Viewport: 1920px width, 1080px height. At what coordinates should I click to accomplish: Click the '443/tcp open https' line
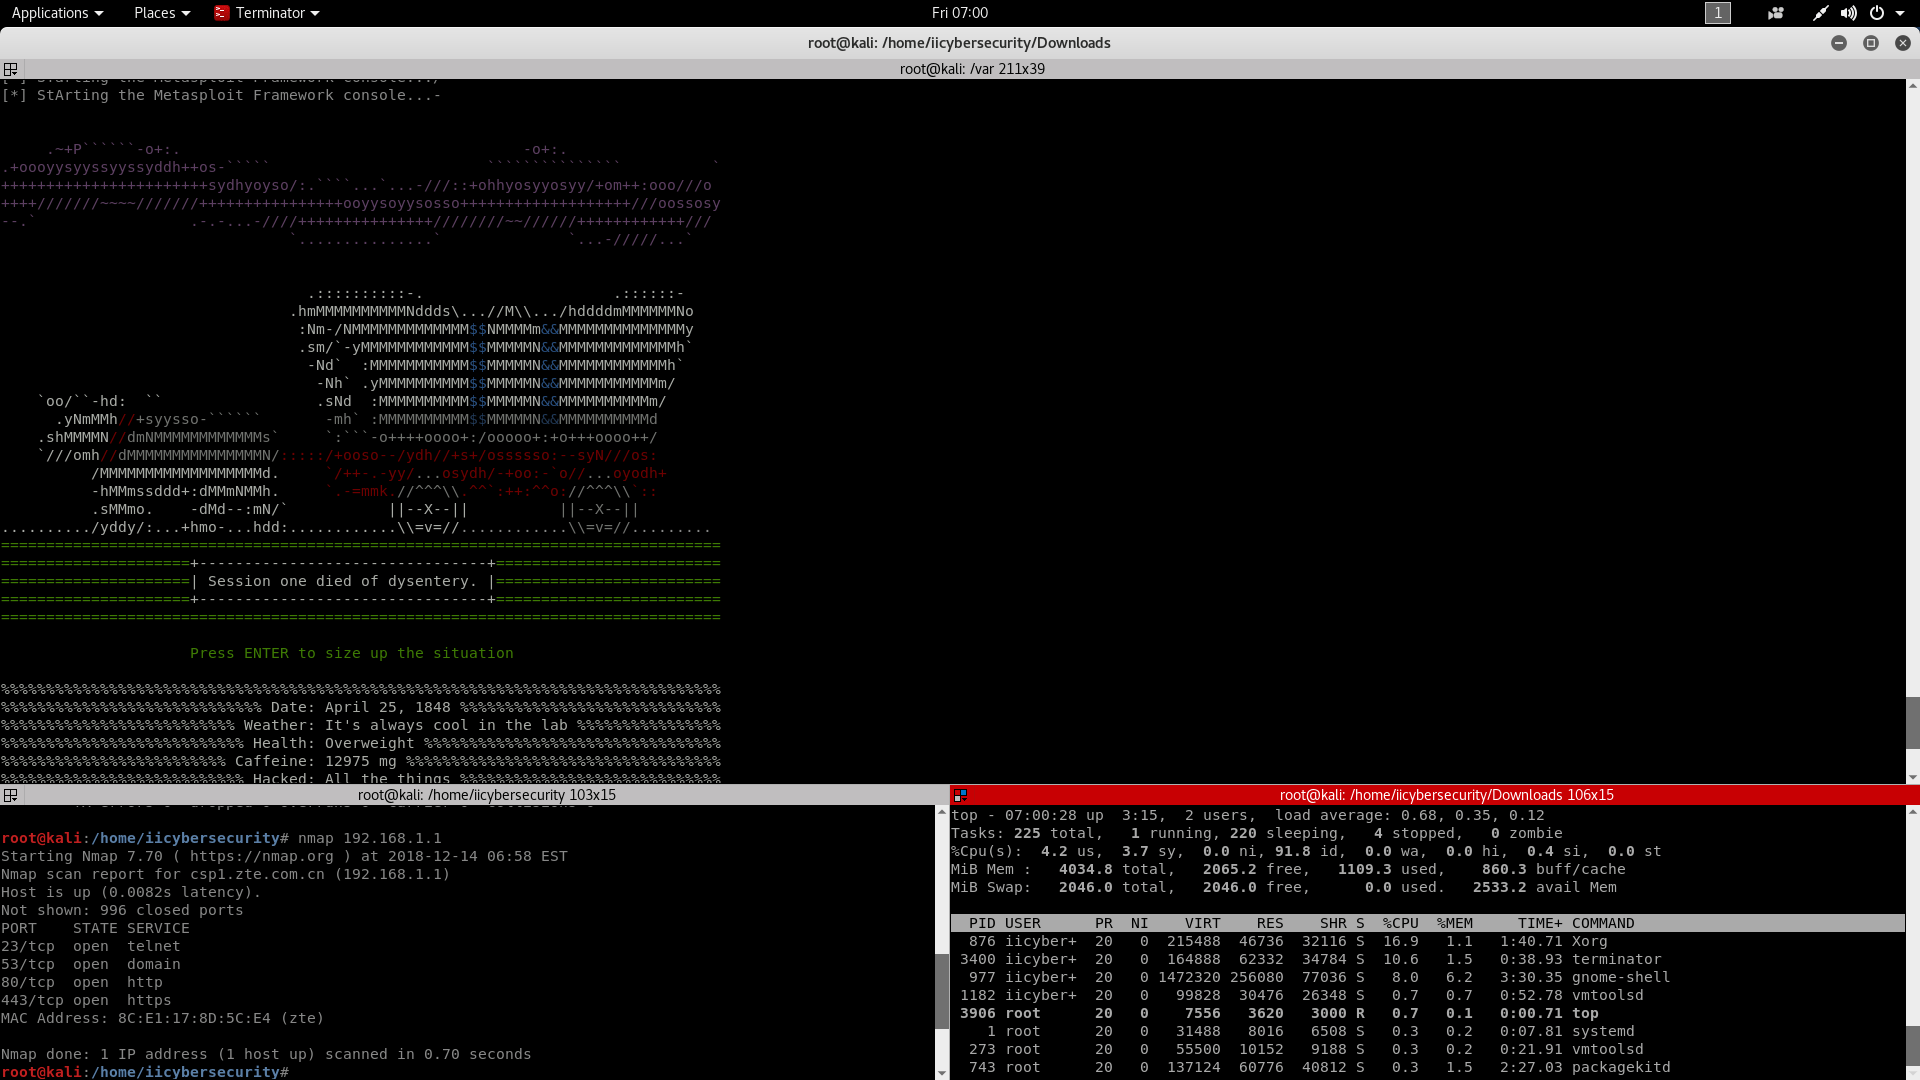click(x=86, y=1000)
